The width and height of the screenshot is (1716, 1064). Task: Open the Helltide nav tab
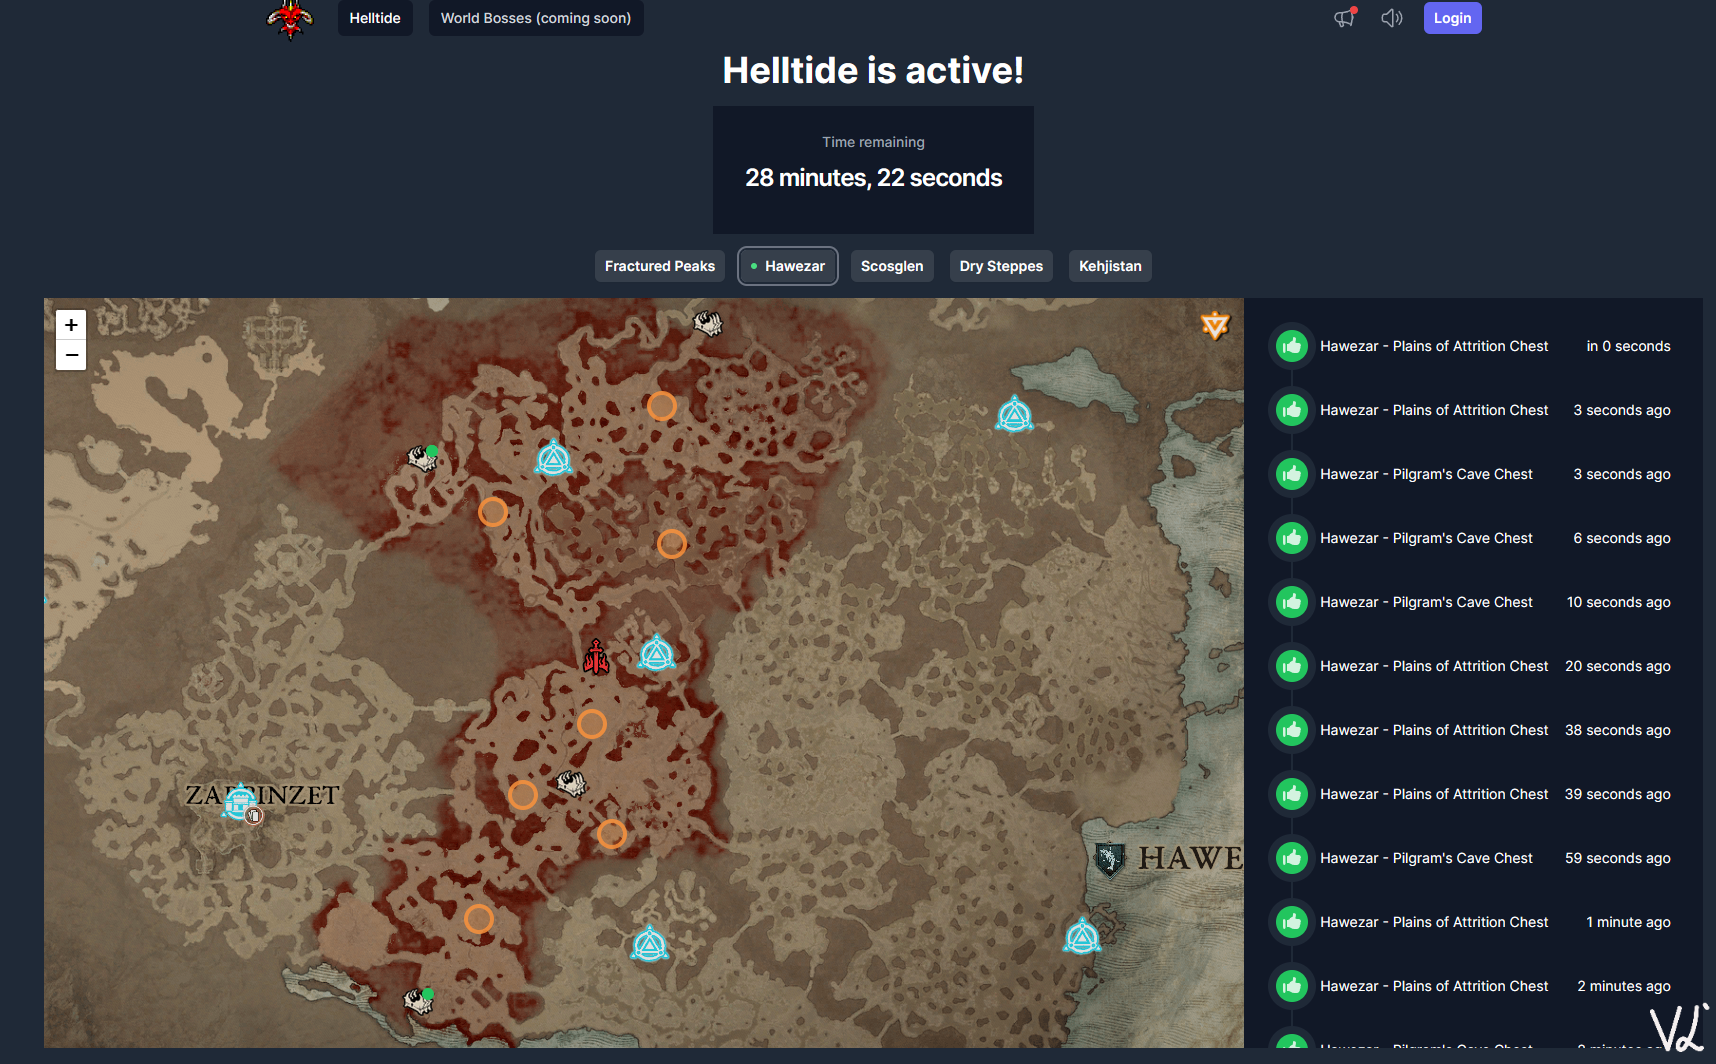[x=375, y=18]
